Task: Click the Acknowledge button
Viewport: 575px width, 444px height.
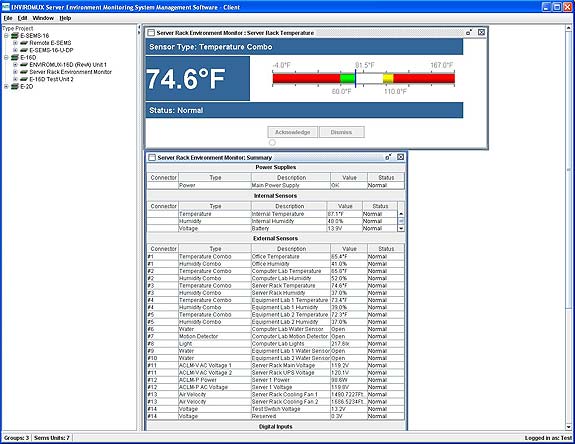Action: point(293,132)
